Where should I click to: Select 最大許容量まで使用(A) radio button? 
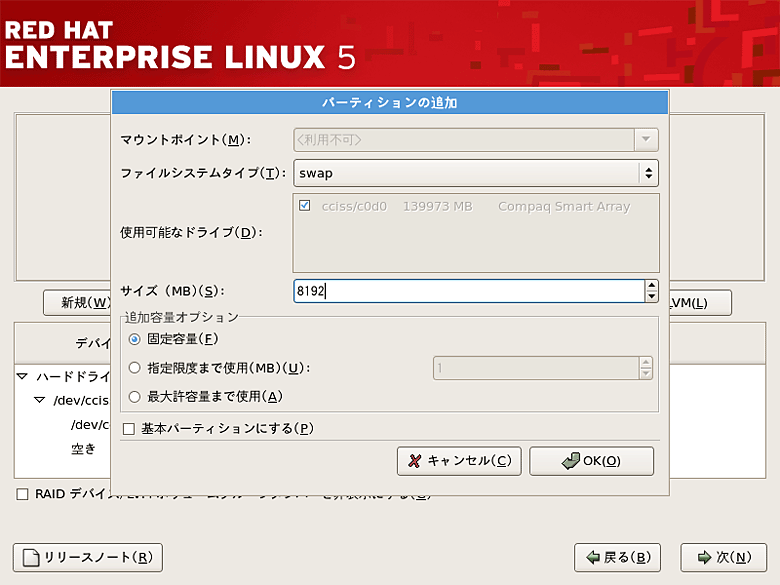(134, 396)
